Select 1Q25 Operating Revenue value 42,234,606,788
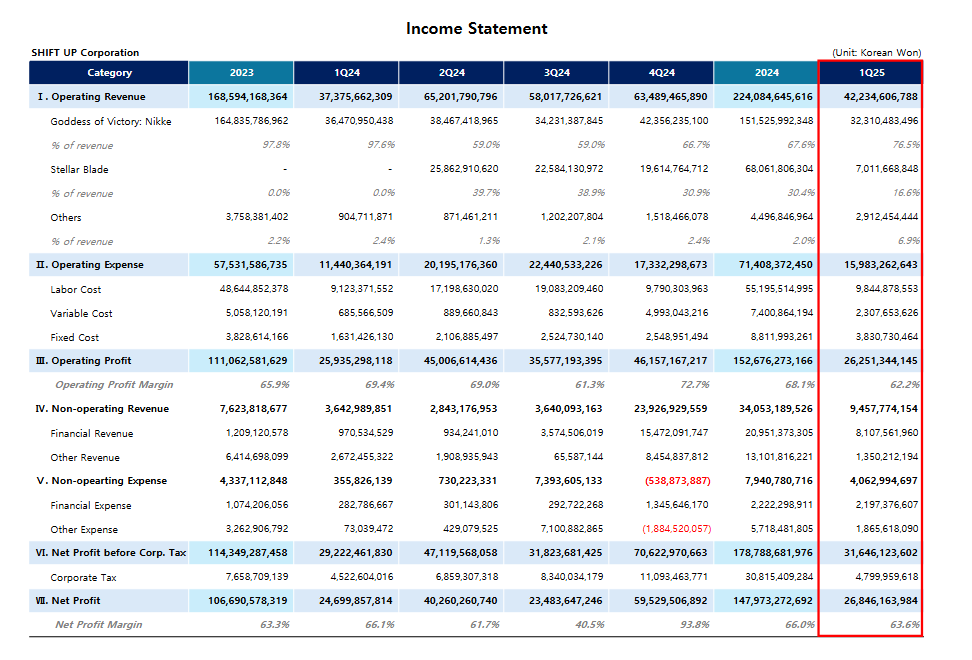Screen dimensions: 972x660 tap(880, 97)
